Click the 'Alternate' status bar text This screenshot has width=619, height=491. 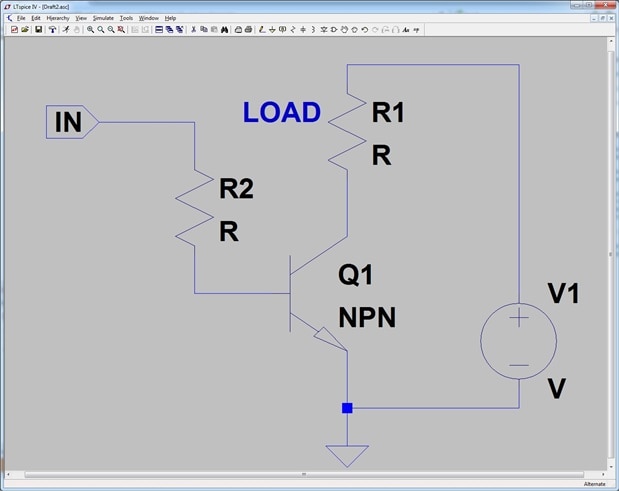pyautogui.click(x=594, y=484)
